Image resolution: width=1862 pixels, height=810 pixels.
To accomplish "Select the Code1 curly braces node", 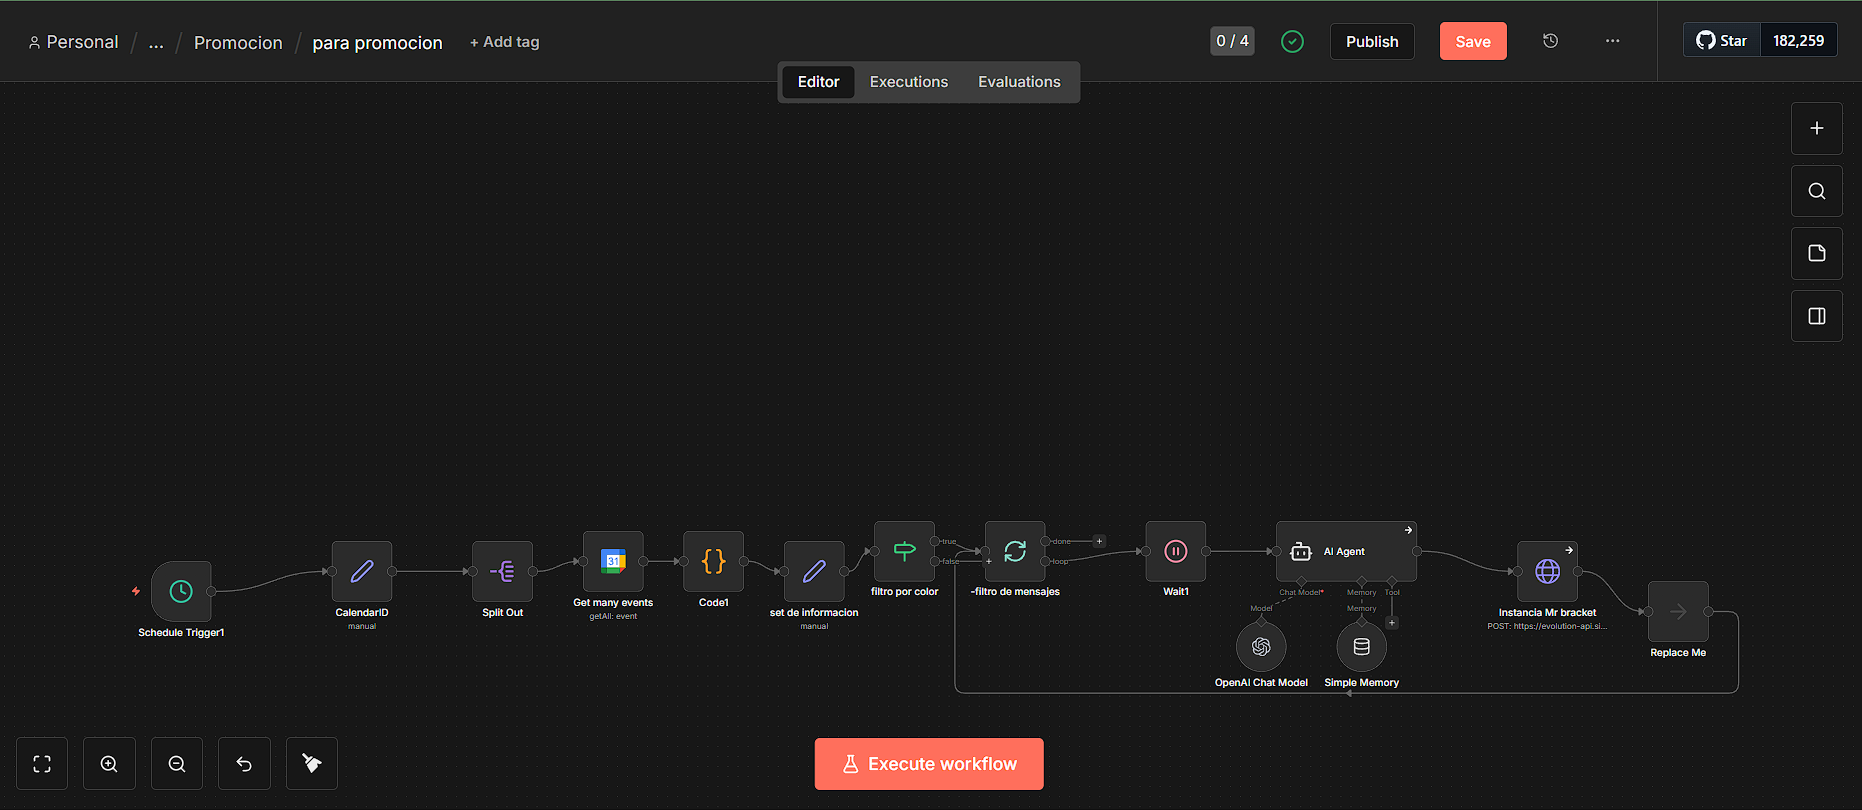I will click(x=713, y=561).
